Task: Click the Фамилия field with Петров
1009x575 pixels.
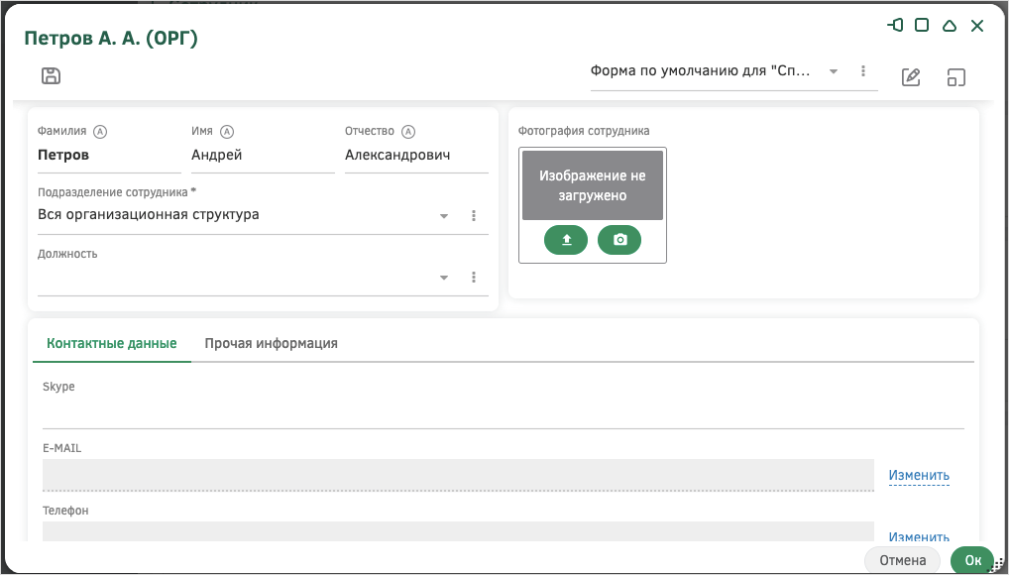Action: coord(109,156)
